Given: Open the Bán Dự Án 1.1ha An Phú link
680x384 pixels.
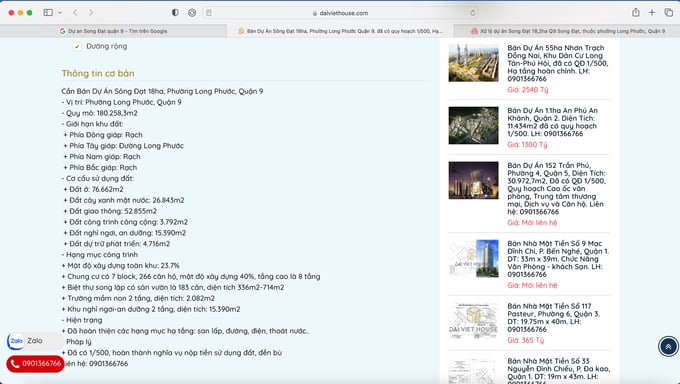Looking at the screenshot, I should pyautogui.click(x=552, y=122).
